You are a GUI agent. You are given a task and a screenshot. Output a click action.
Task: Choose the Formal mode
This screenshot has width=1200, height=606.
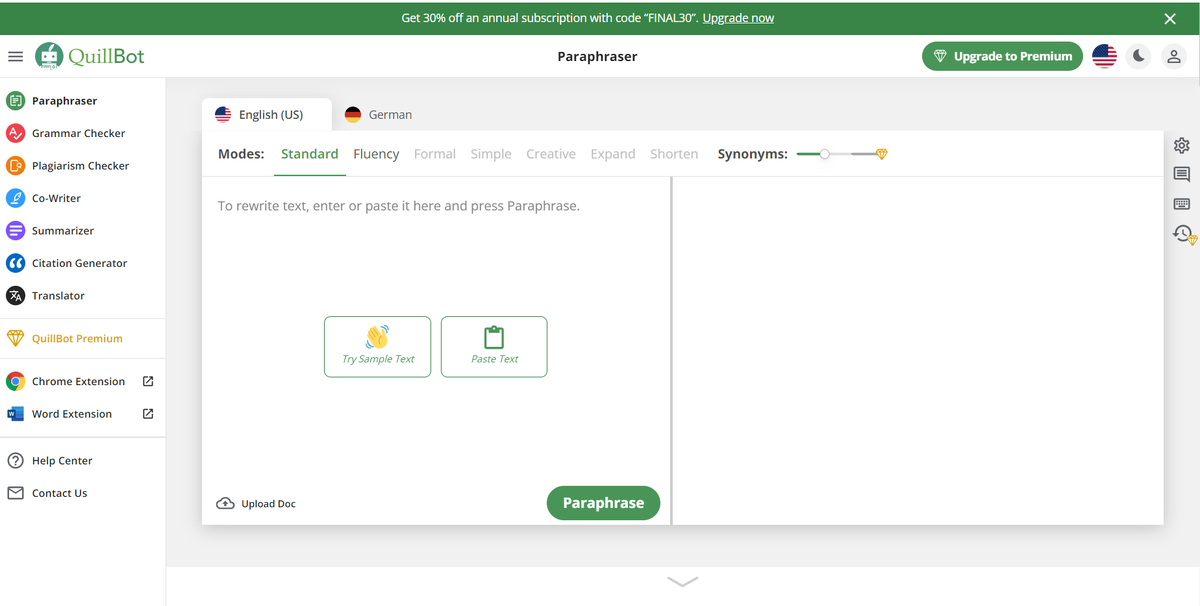[435, 154]
